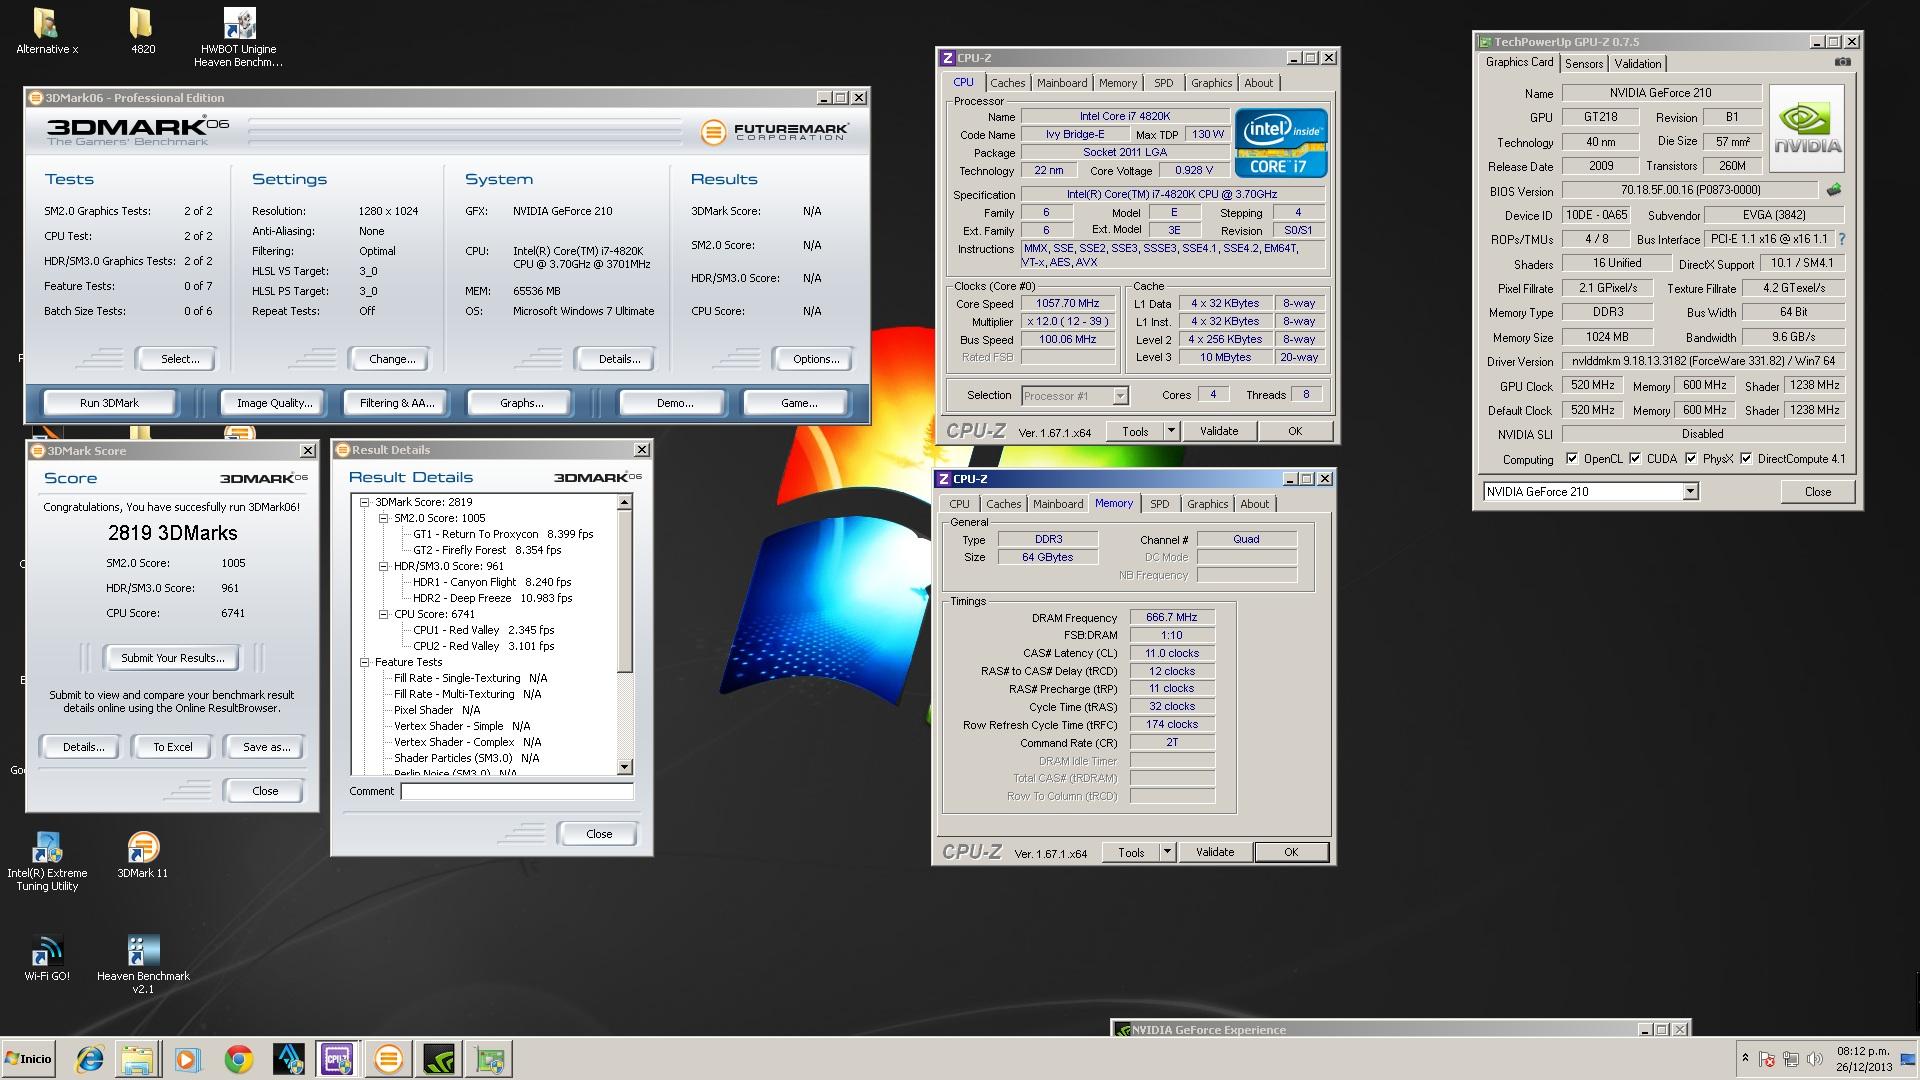Click the NVIDIA logo in GPU-Z
This screenshot has height=1080, width=1920.
tap(1806, 129)
